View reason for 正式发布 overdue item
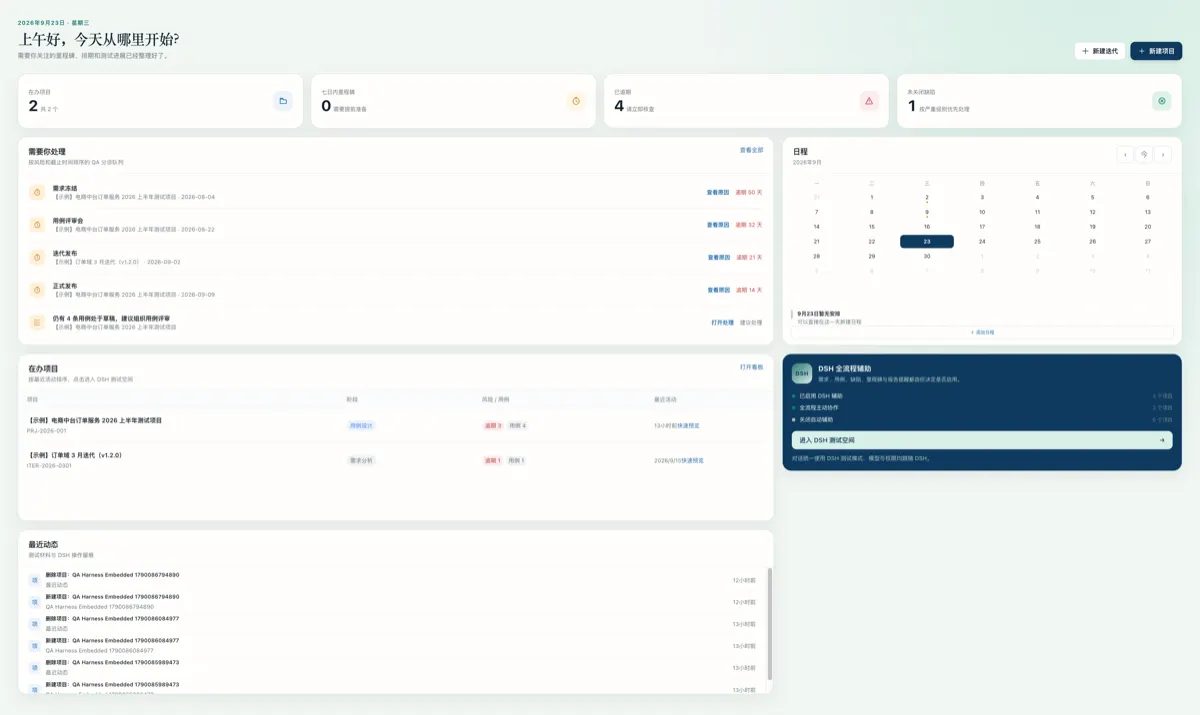Viewport: 1200px width, 715px height. pyautogui.click(x=718, y=290)
